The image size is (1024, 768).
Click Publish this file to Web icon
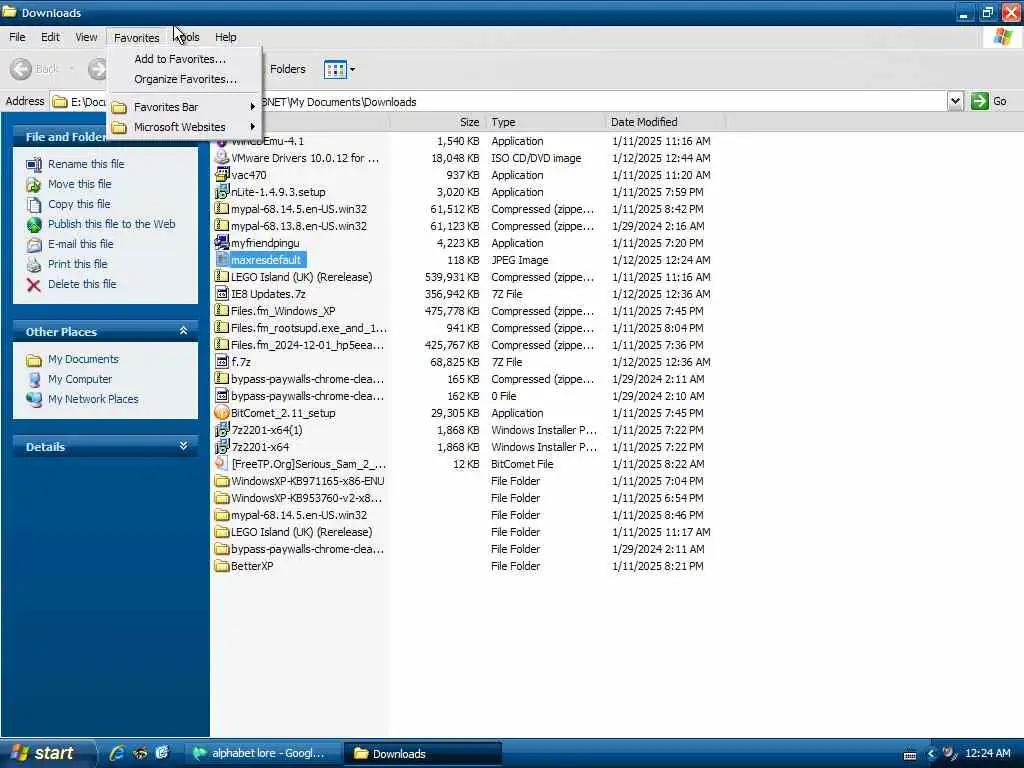click(x=34, y=225)
